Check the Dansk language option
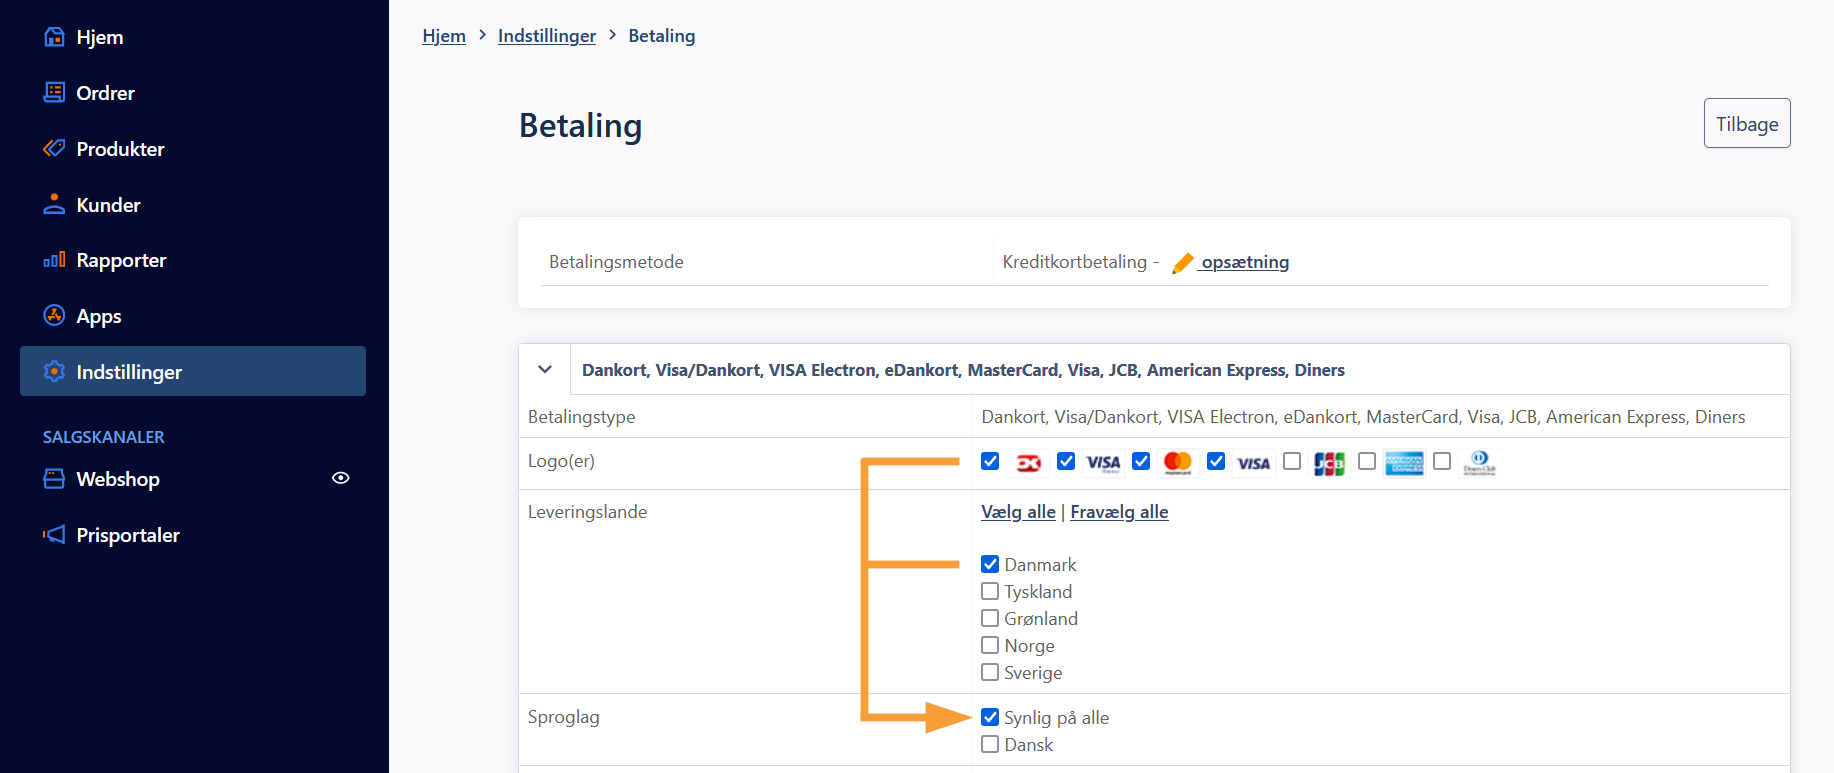The image size is (1834, 773). click(990, 744)
